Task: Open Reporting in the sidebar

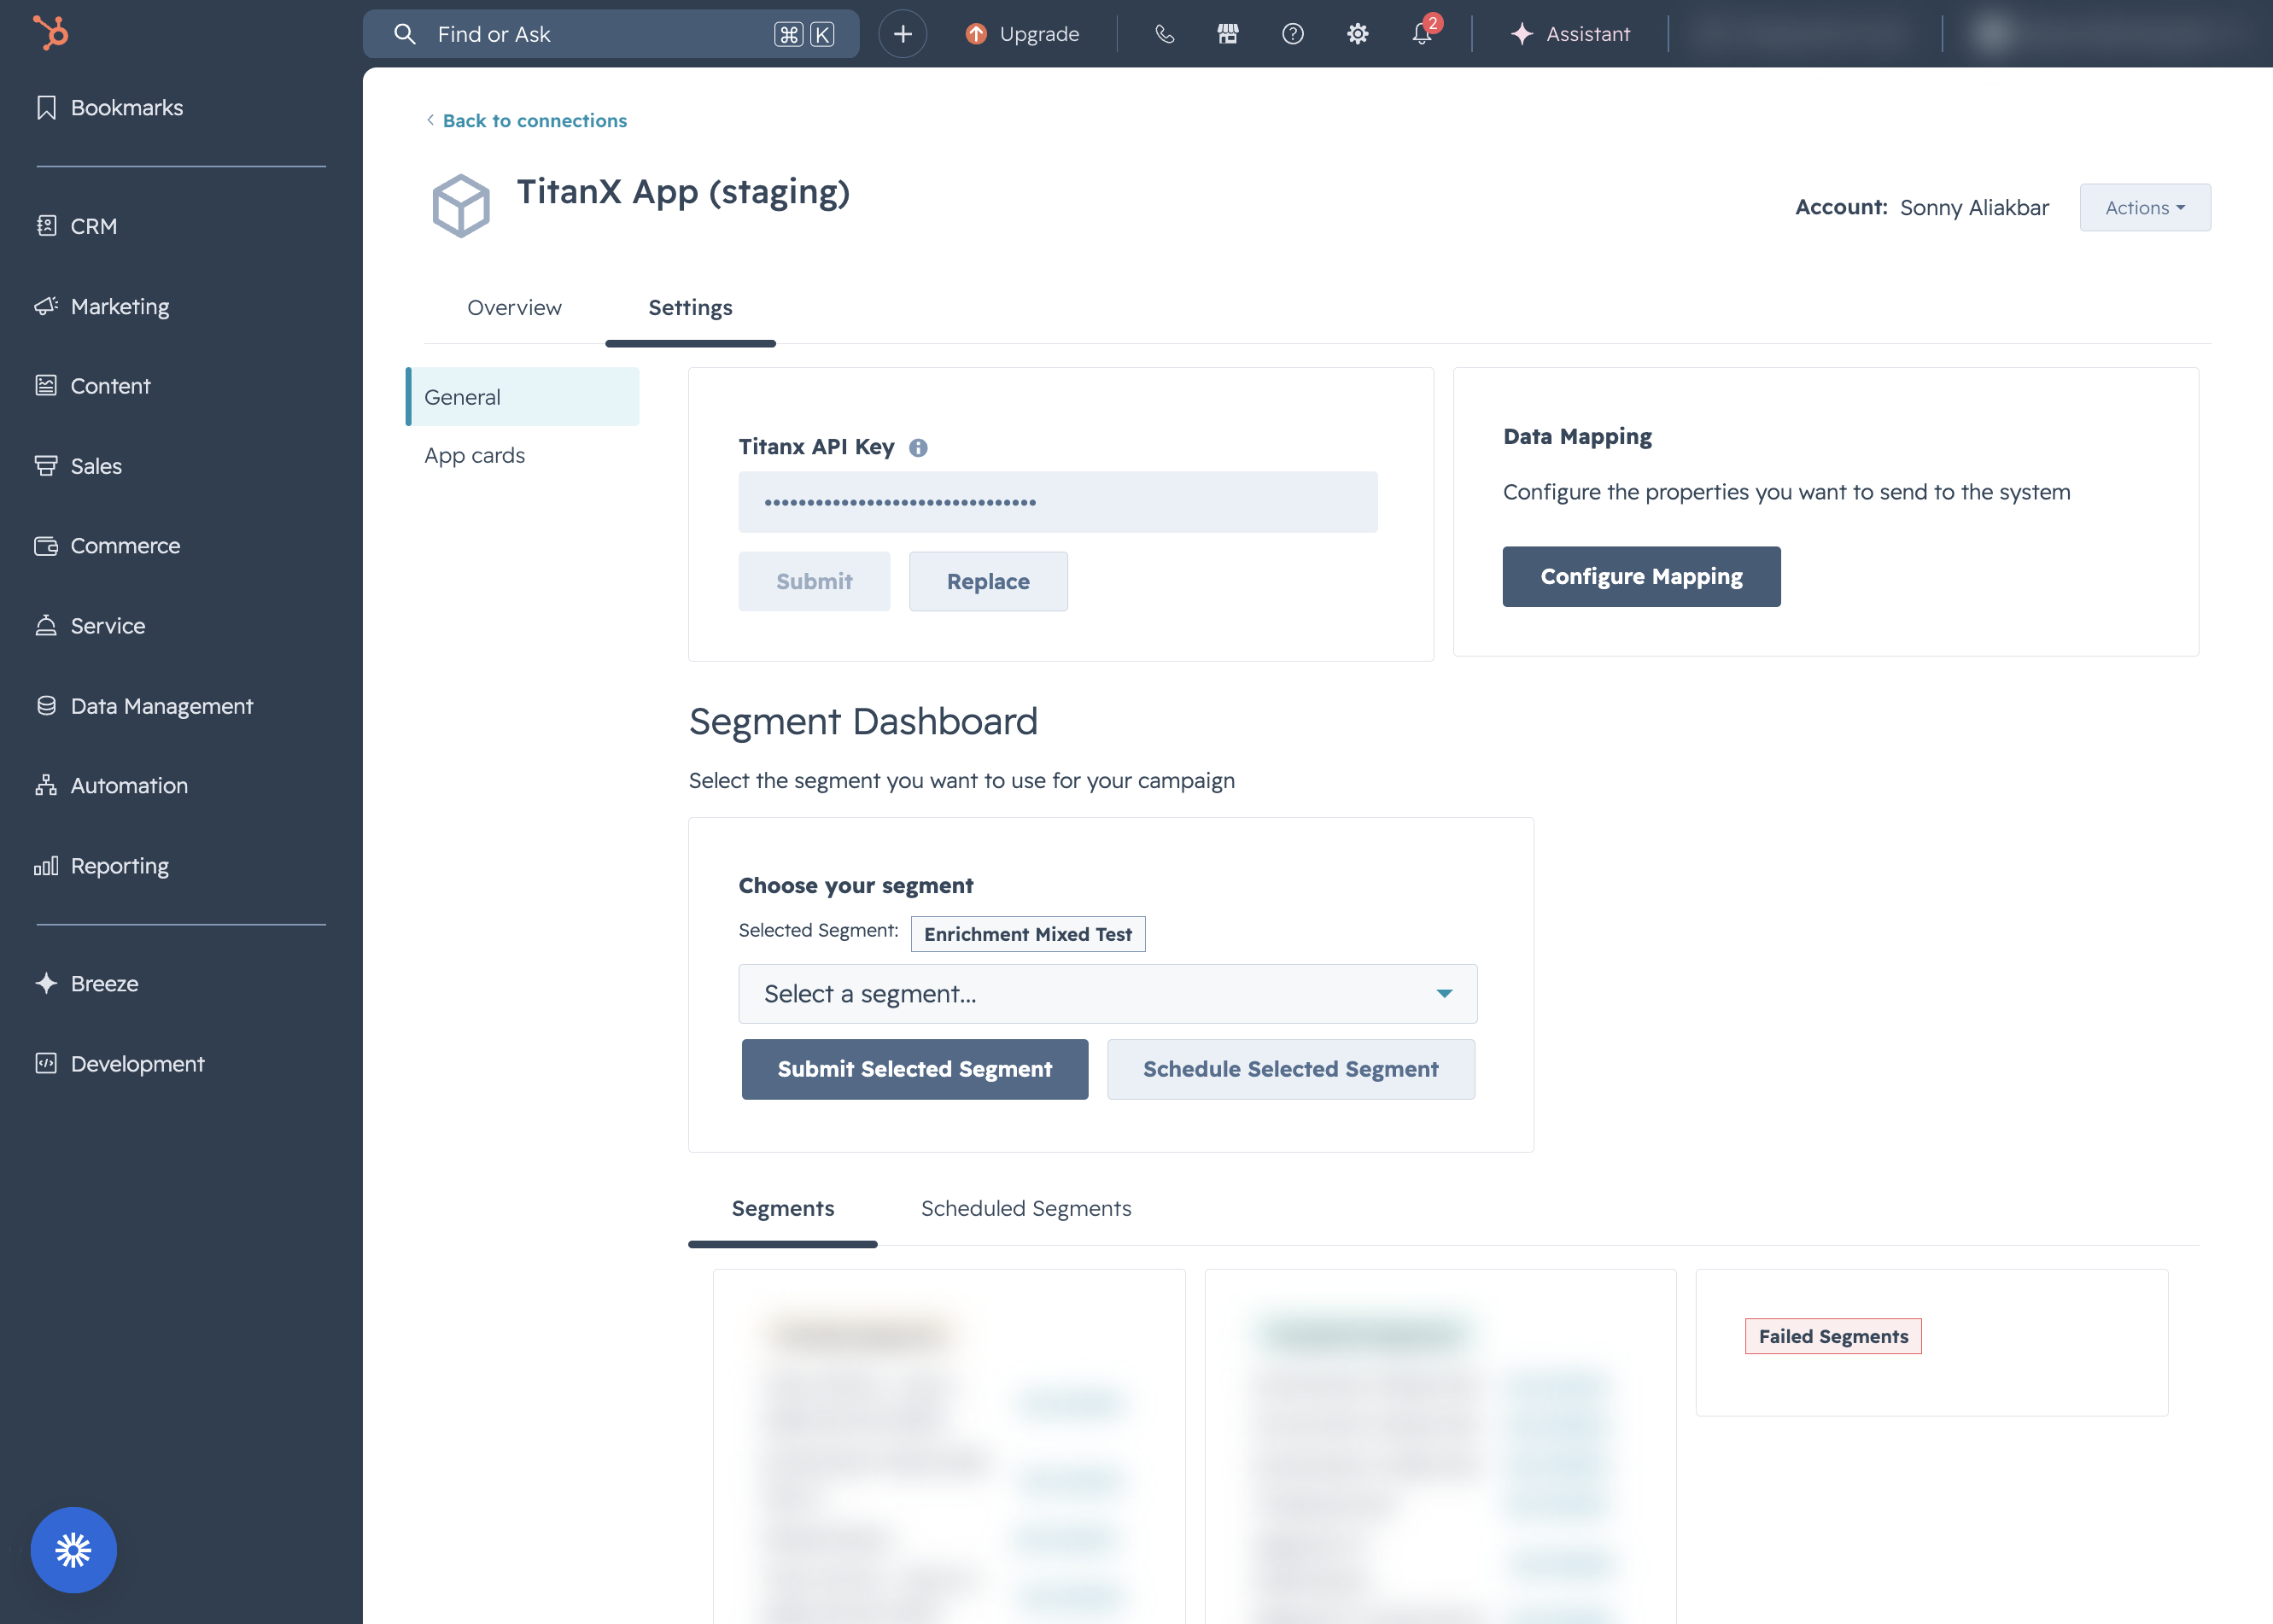Action: tap(102, 866)
